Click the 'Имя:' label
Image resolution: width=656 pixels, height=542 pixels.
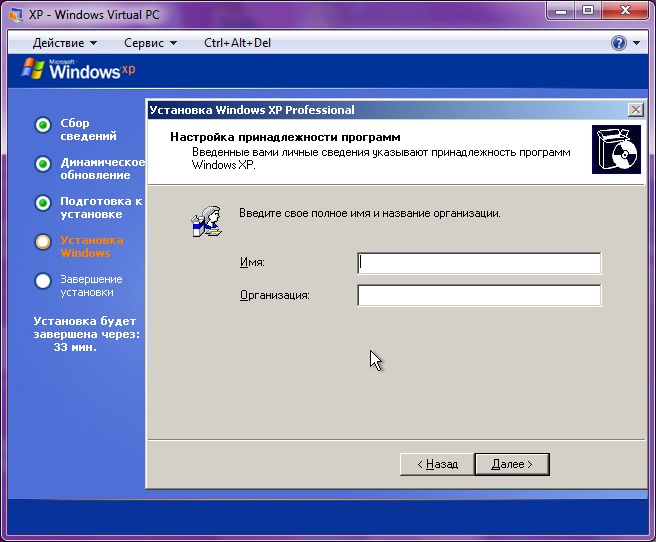tap(252, 263)
